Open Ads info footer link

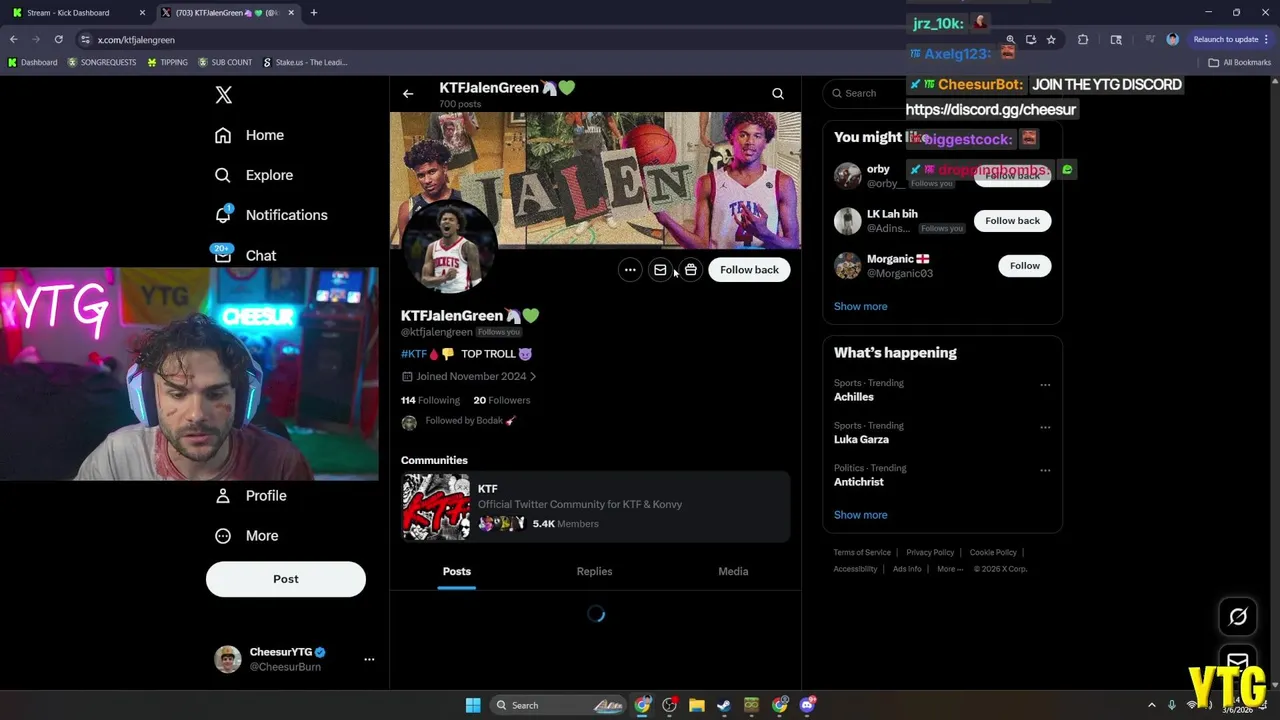(907, 569)
